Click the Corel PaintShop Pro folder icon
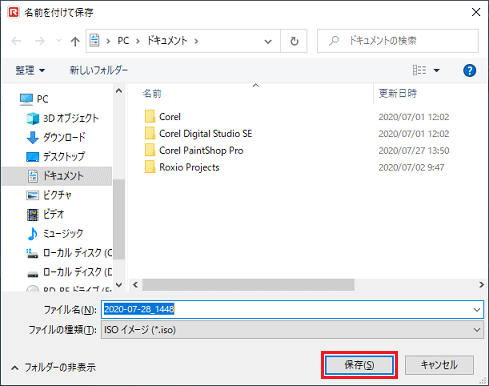This screenshot has height=386, width=489. pyautogui.click(x=150, y=150)
